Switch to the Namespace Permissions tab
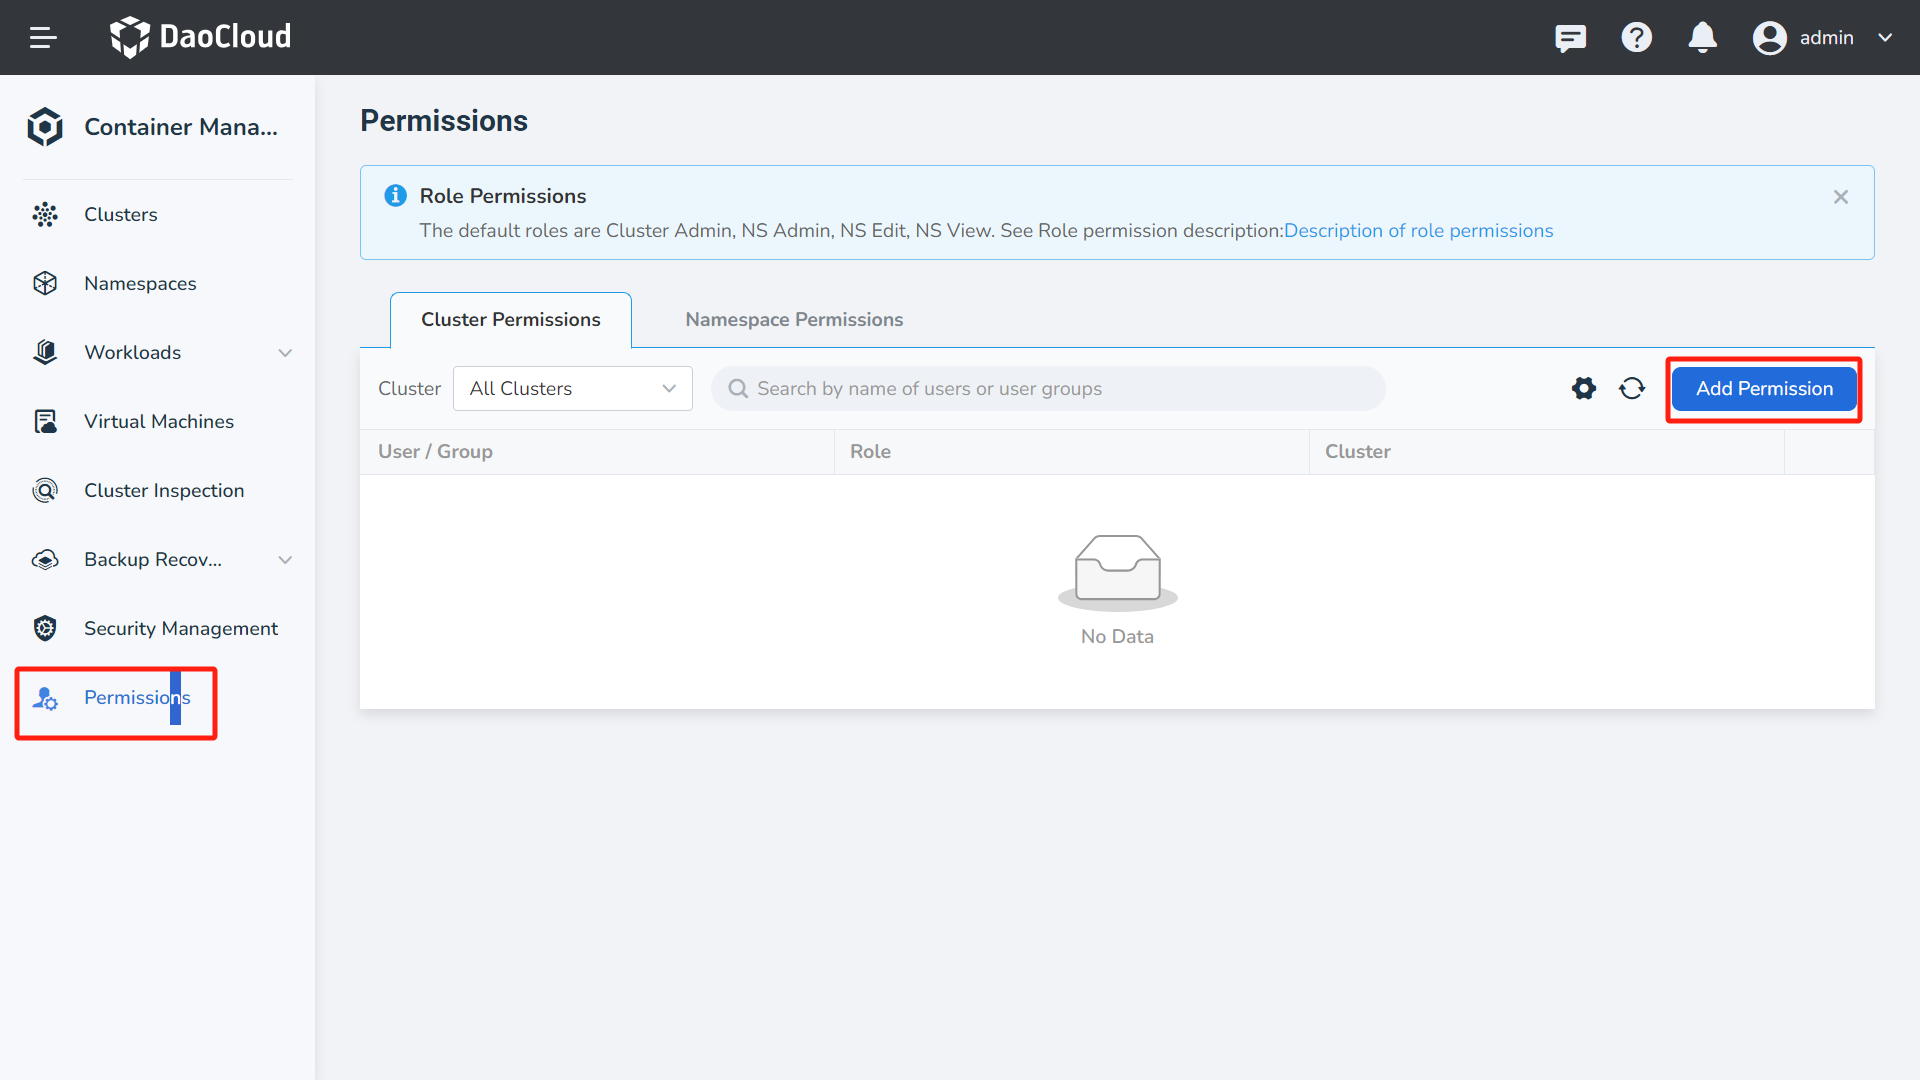 tap(793, 319)
